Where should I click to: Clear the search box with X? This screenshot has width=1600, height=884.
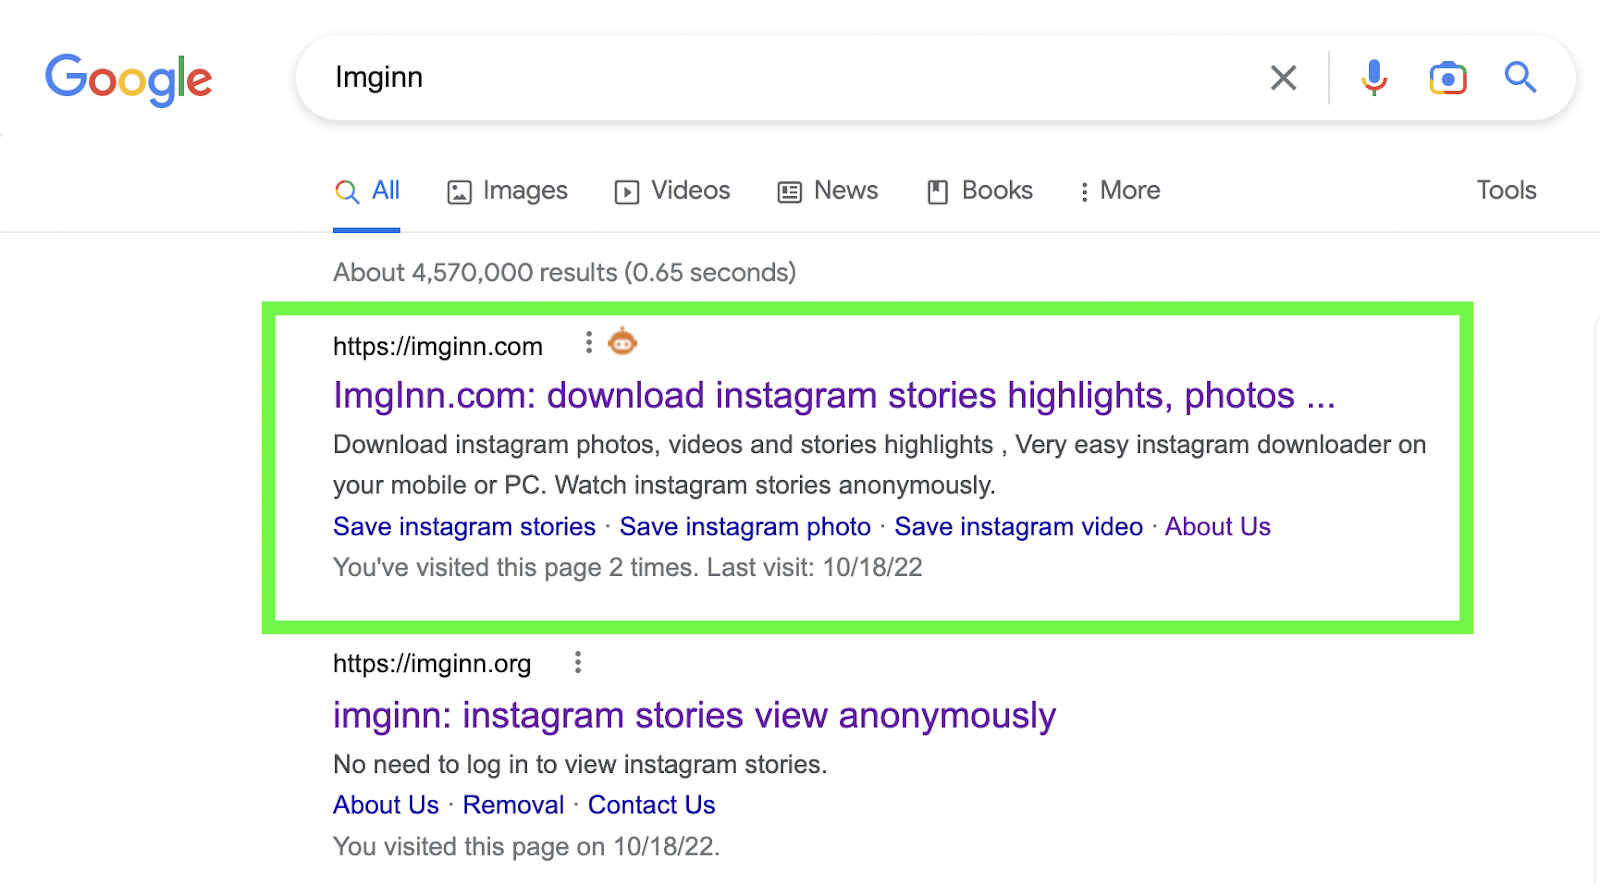click(1283, 77)
